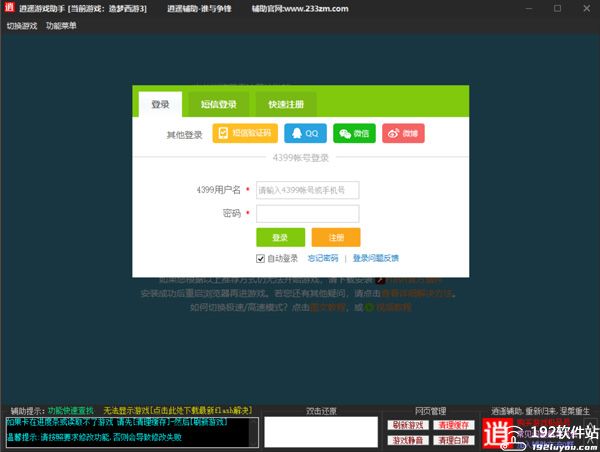The width and height of the screenshot is (600, 452).
Task: Click the red 逍 logo at bottom right
Action: pyautogui.click(x=497, y=433)
